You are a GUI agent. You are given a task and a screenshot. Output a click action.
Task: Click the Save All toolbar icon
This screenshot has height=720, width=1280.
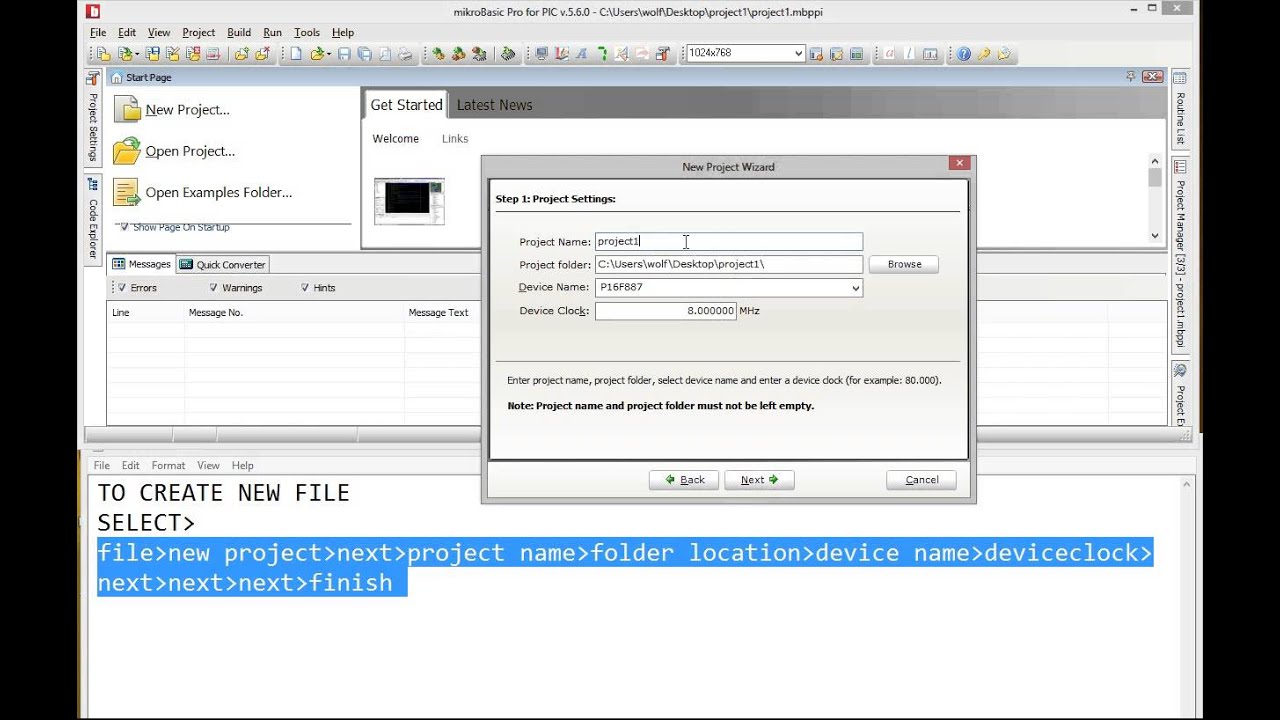coord(364,54)
